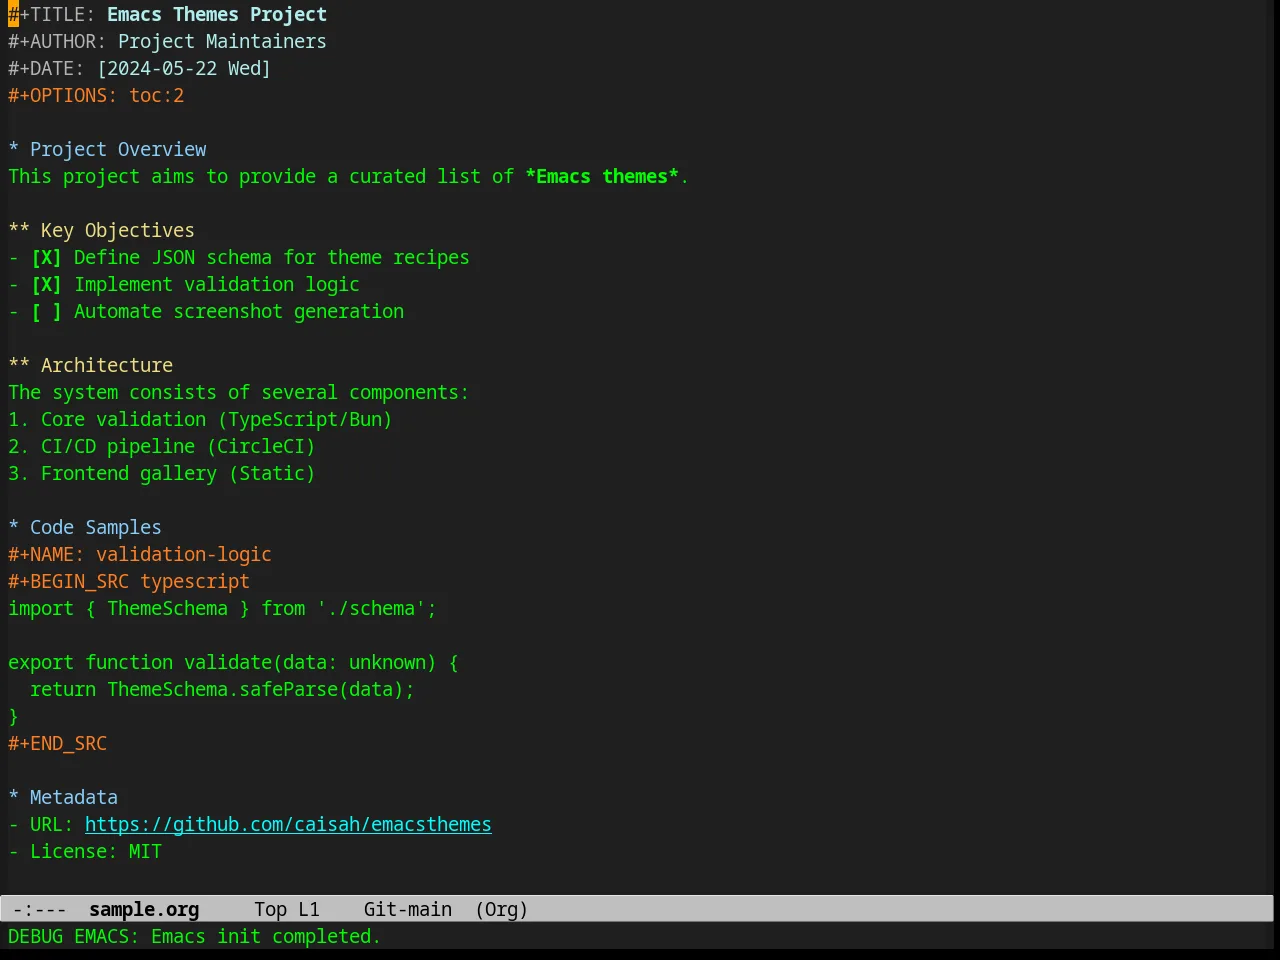Click the '#+NAME: validation-logic' line
Image resolution: width=1280 pixels, height=960 pixels.
[140, 554]
